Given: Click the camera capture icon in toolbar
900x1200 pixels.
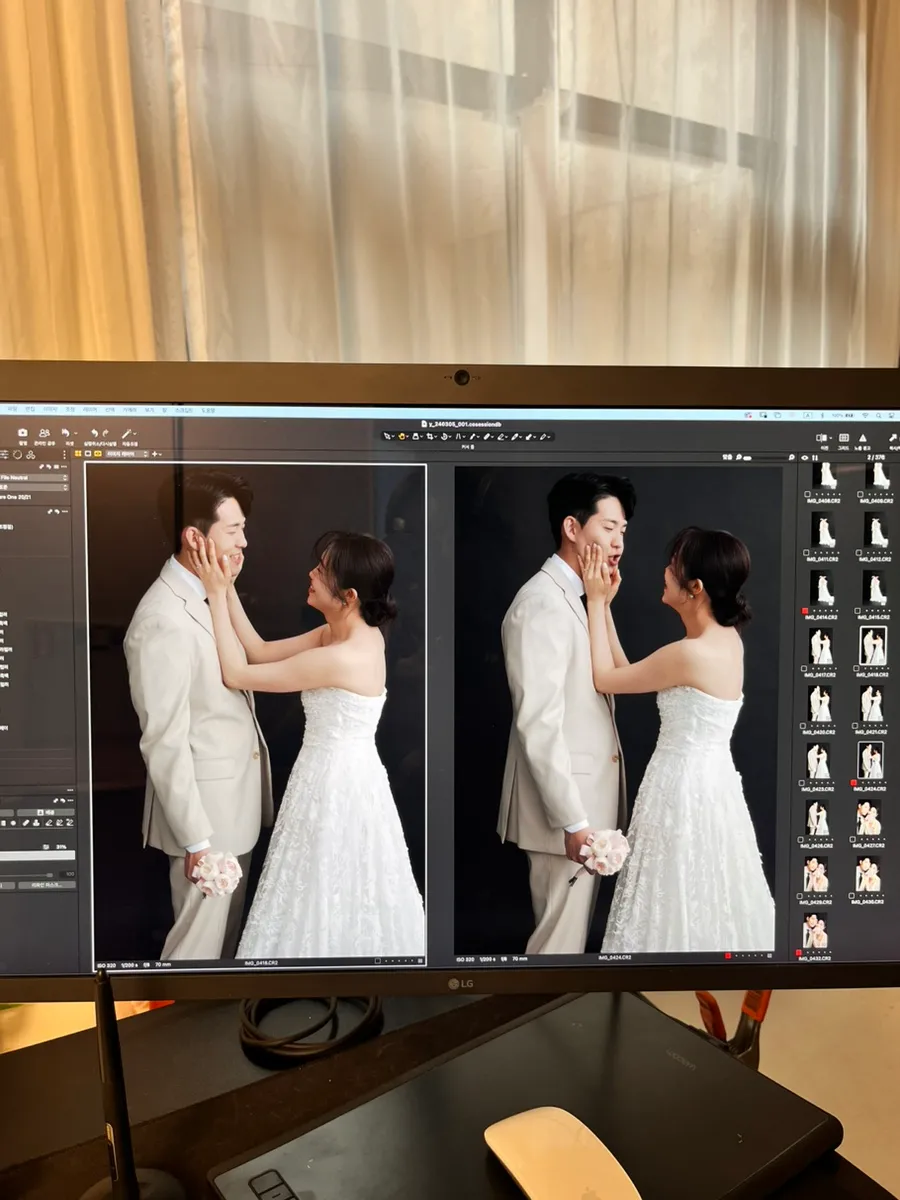Looking at the screenshot, I should (22, 433).
